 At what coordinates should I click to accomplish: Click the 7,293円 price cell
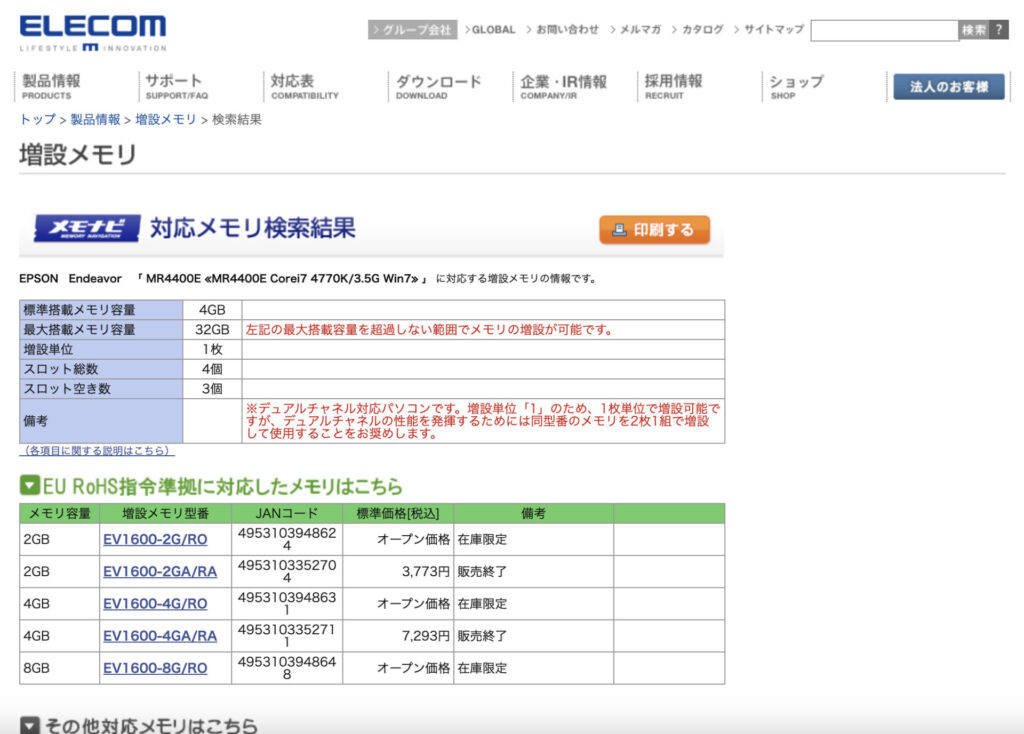click(398, 635)
